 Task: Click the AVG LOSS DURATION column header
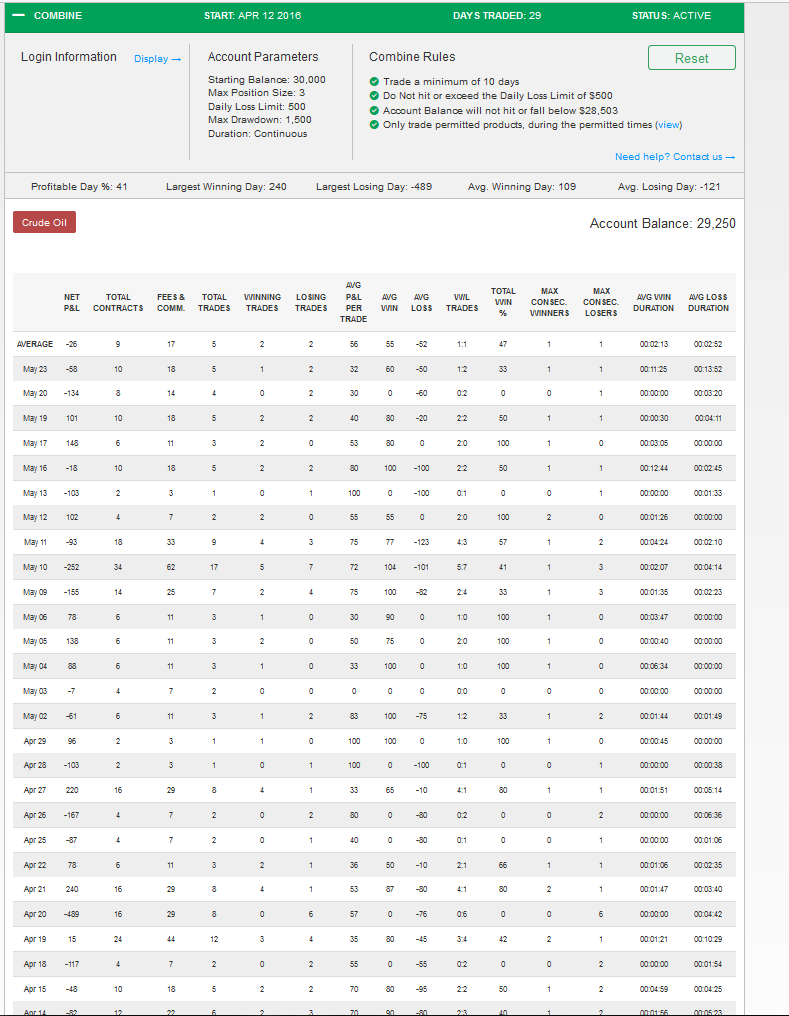[709, 303]
